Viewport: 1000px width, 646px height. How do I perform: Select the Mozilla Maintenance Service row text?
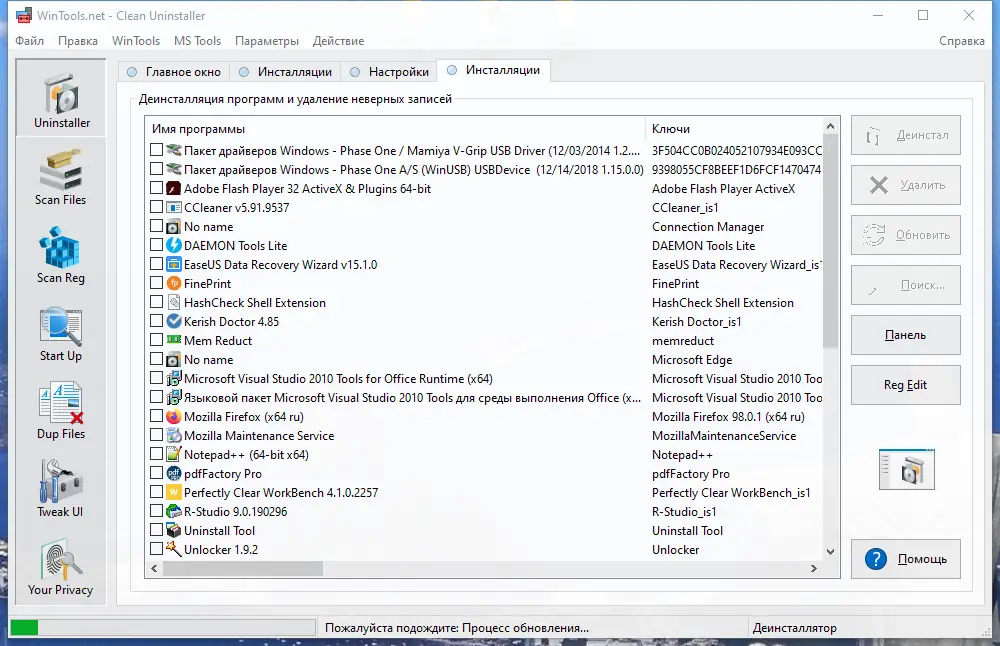click(259, 436)
